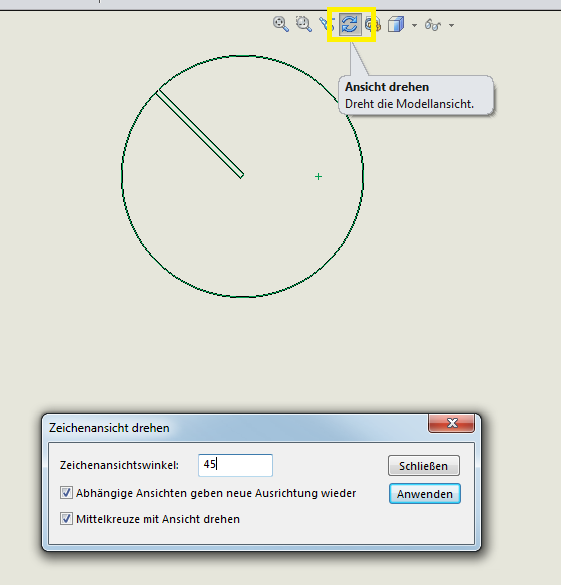Select the Zoom to Area icon
The width and height of the screenshot is (561, 585).
tap(304, 24)
